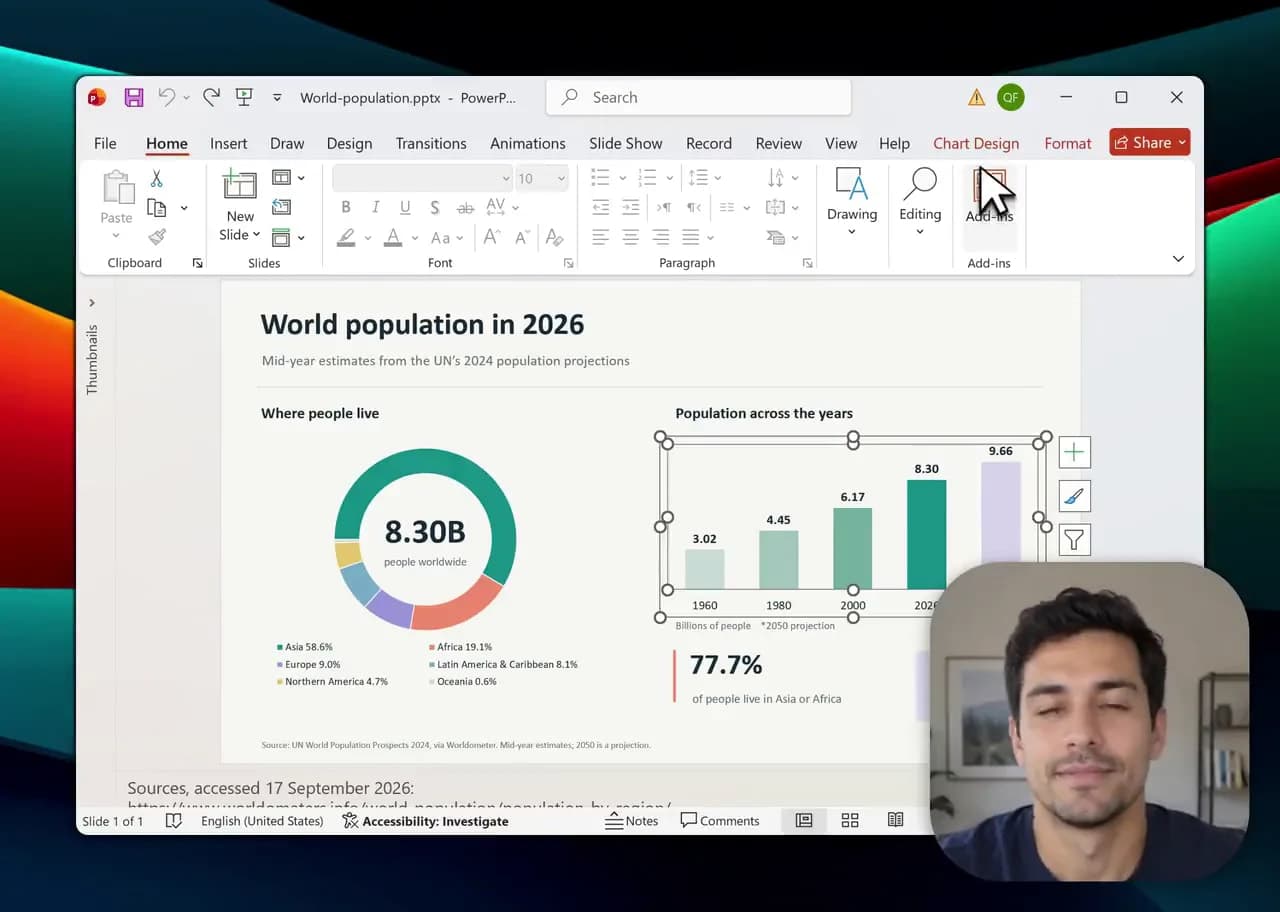The image size is (1280, 912).
Task: Toggle Underline formatting
Action: pos(405,208)
